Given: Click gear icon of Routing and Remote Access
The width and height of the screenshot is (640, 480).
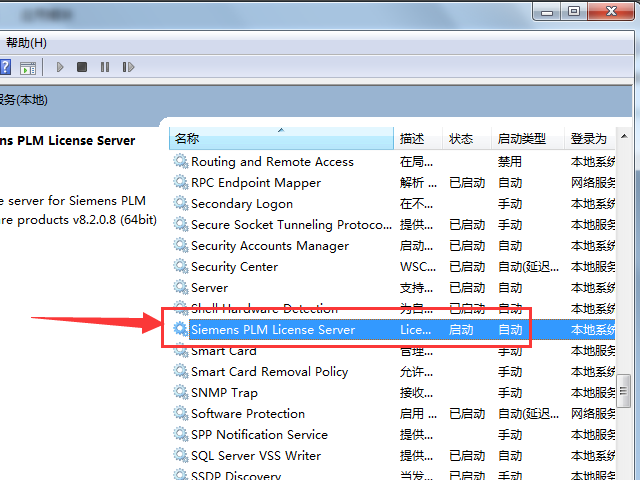Looking at the screenshot, I should (x=180, y=161).
